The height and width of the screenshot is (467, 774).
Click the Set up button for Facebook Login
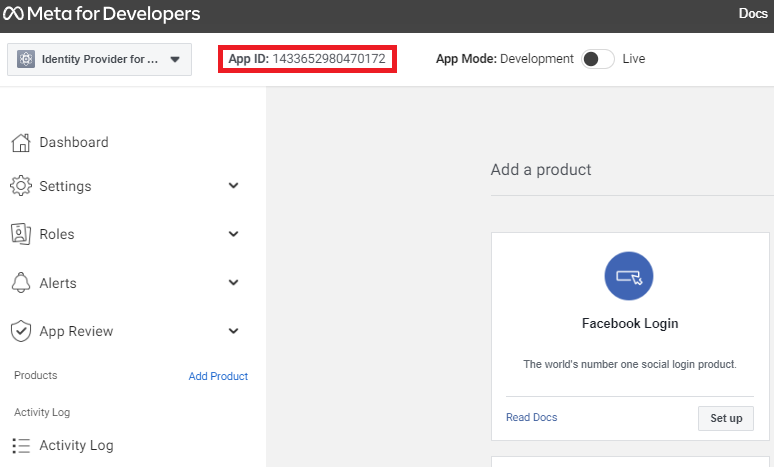(x=725, y=418)
